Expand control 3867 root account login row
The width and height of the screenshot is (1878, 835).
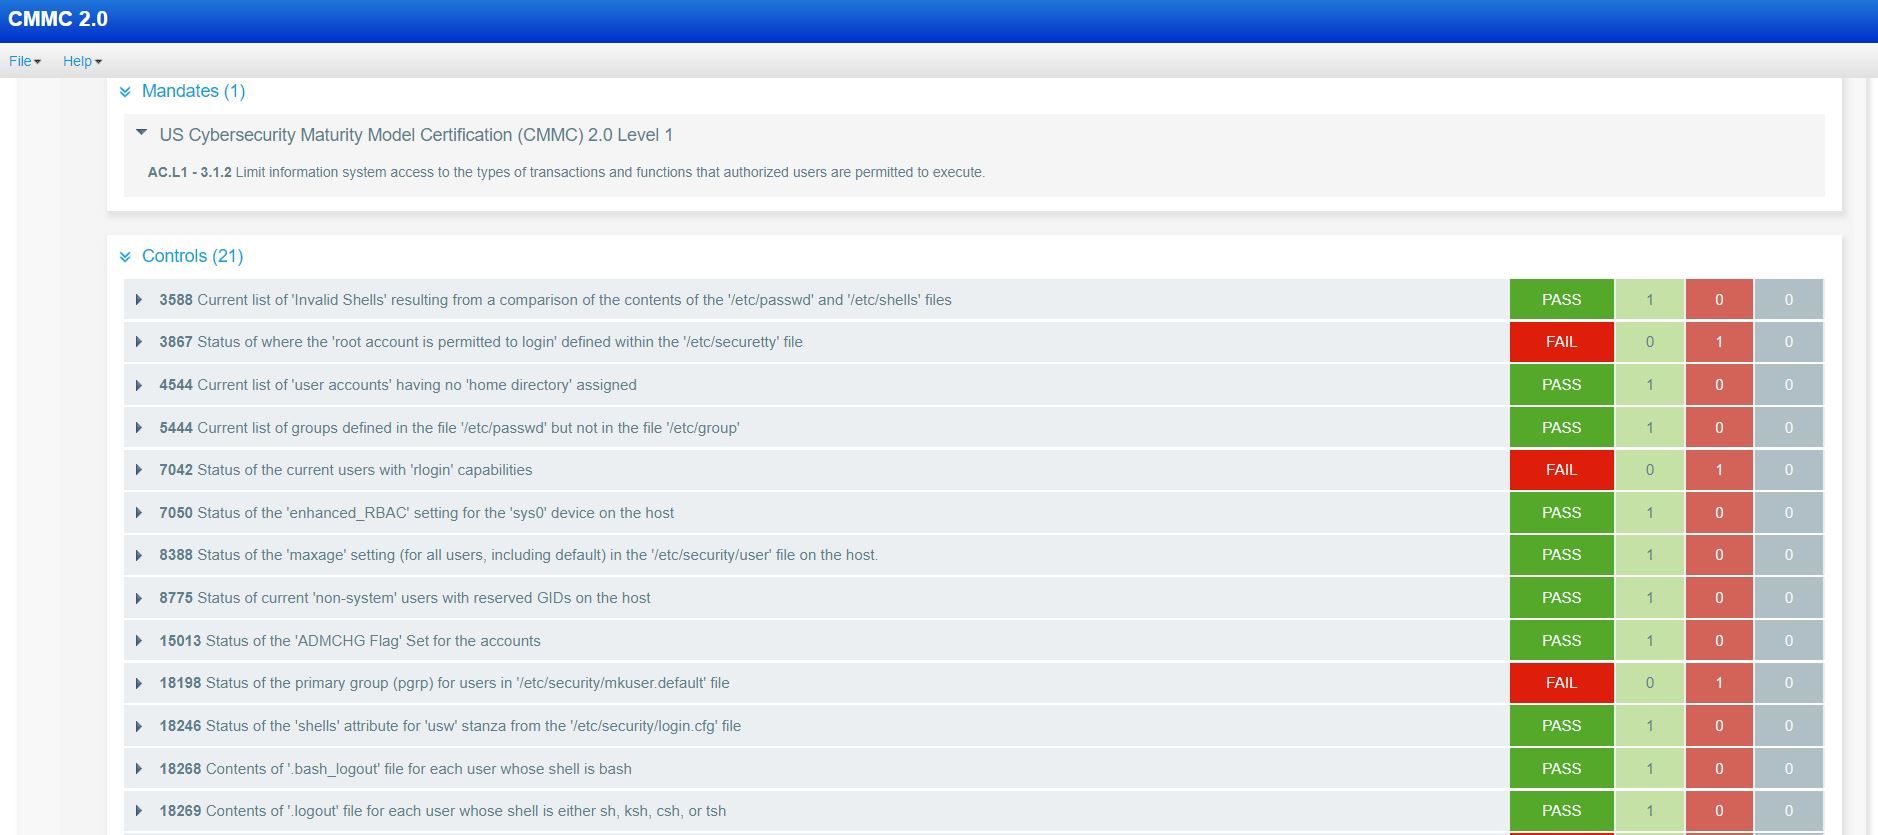(x=139, y=342)
